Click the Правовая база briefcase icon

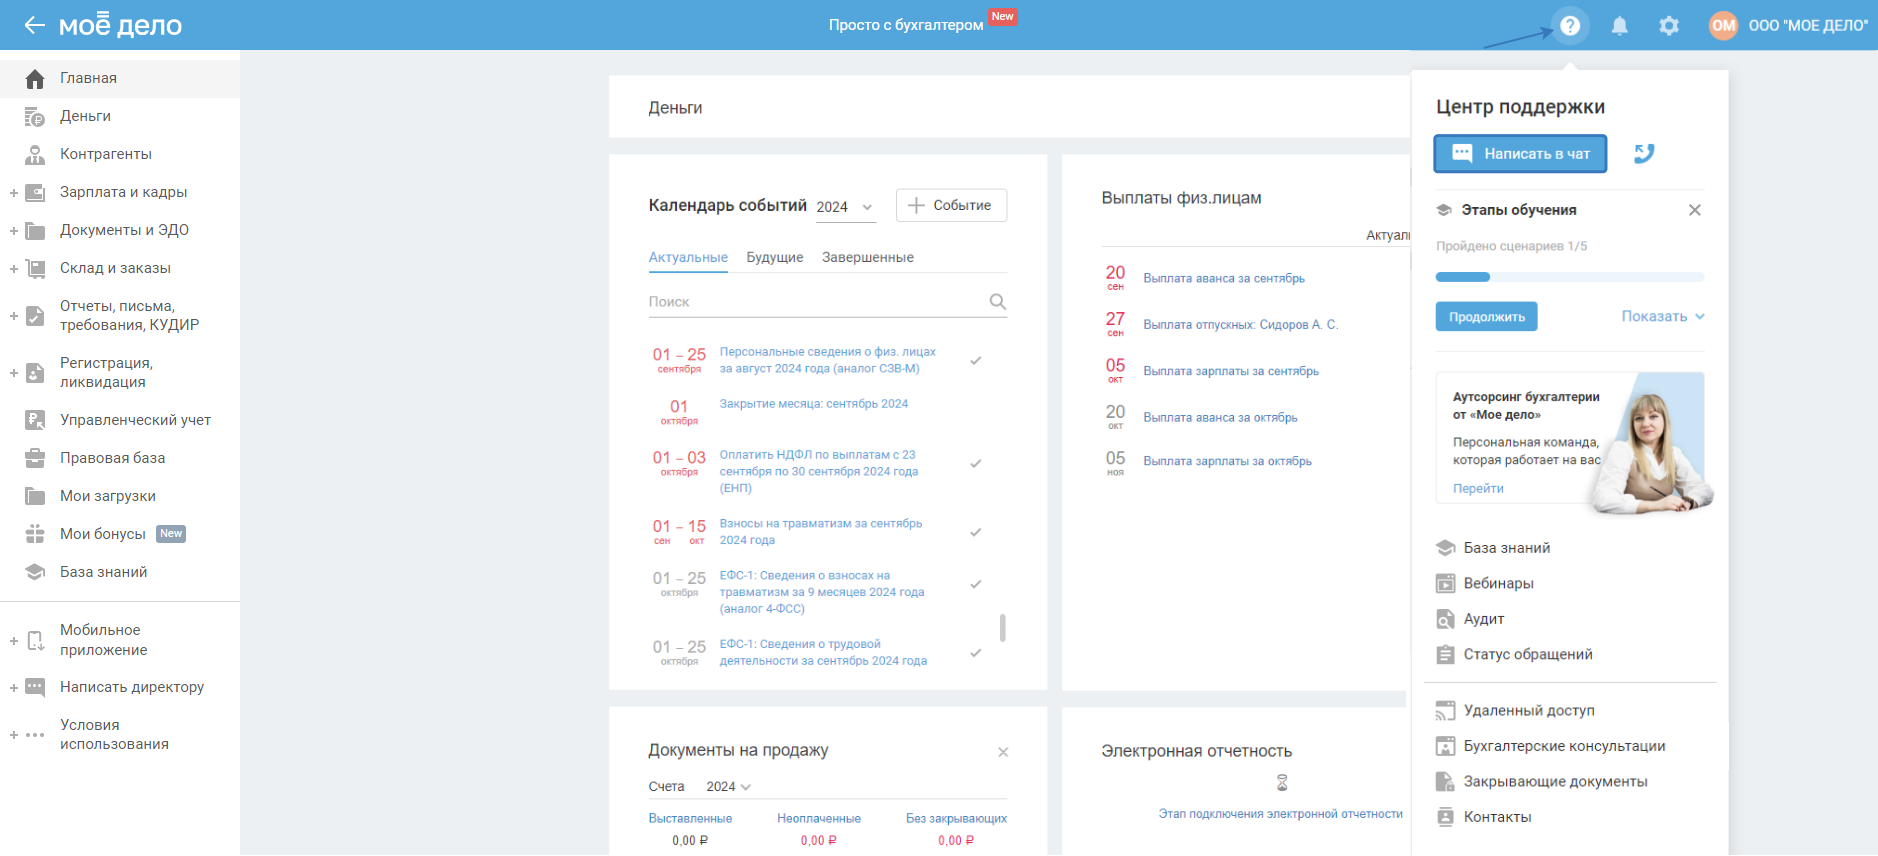[x=35, y=458]
